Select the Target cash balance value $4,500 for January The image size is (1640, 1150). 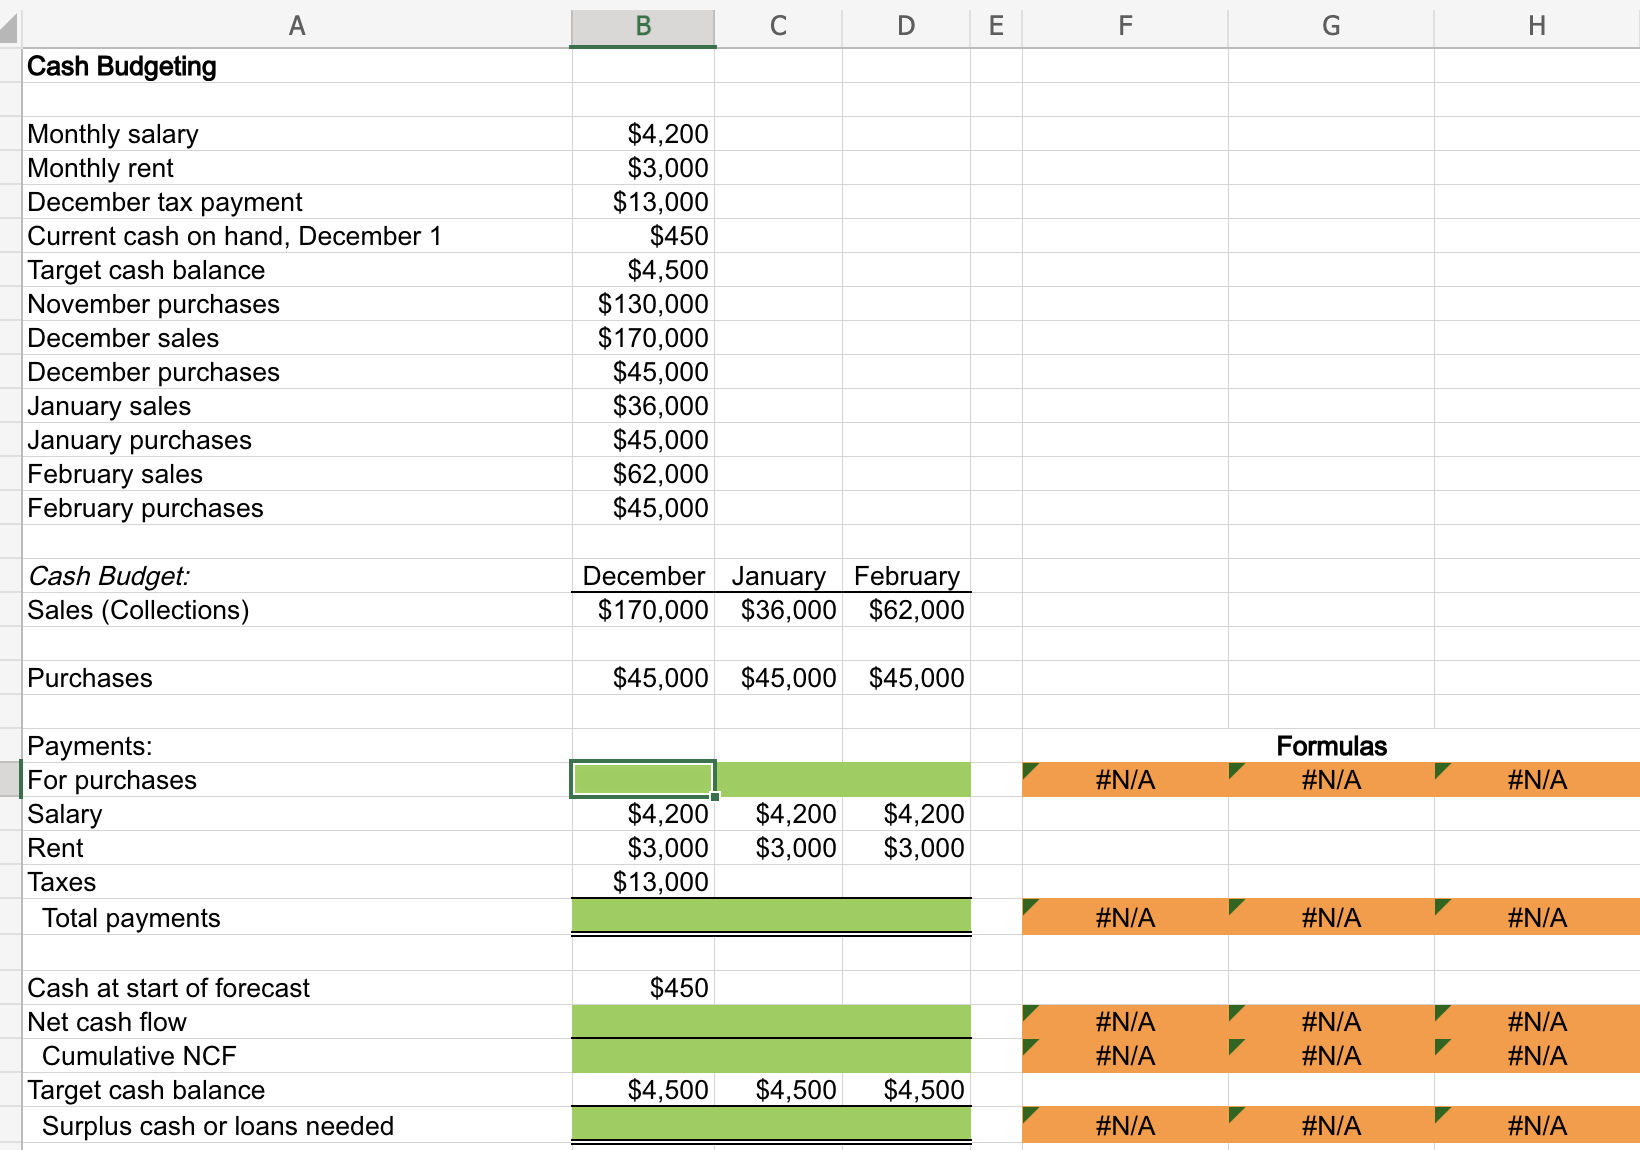click(x=779, y=1090)
